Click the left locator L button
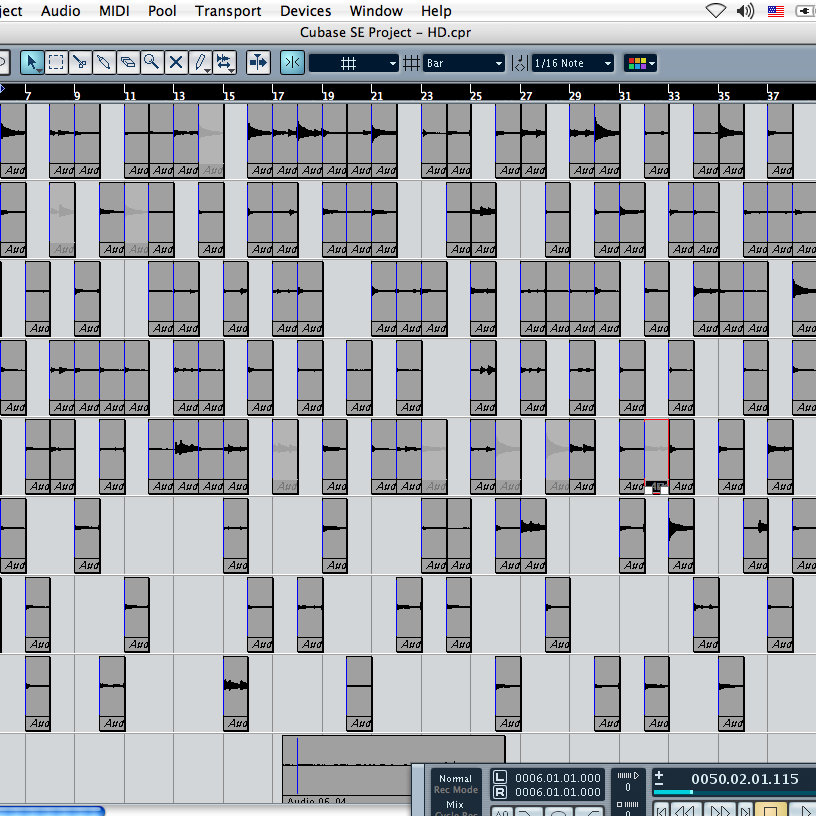The height and width of the screenshot is (816, 816). pyautogui.click(x=500, y=778)
